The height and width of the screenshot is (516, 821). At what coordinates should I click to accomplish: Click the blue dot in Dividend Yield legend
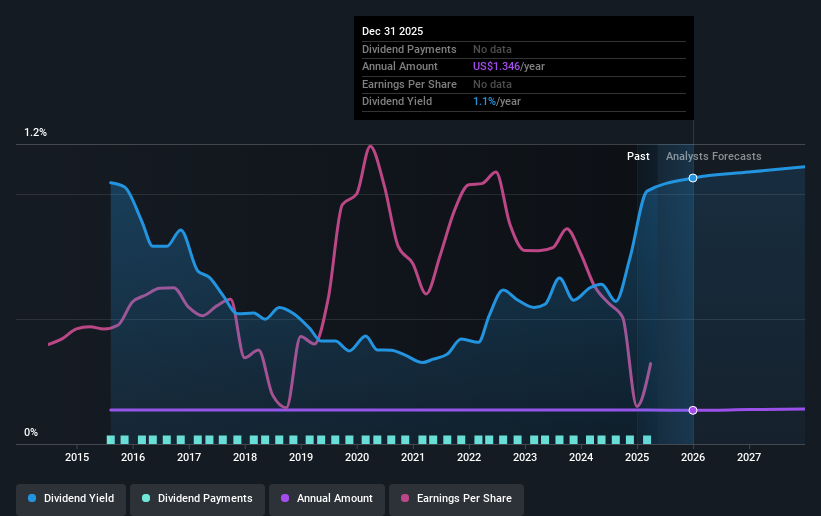click(x=32, y=498)
